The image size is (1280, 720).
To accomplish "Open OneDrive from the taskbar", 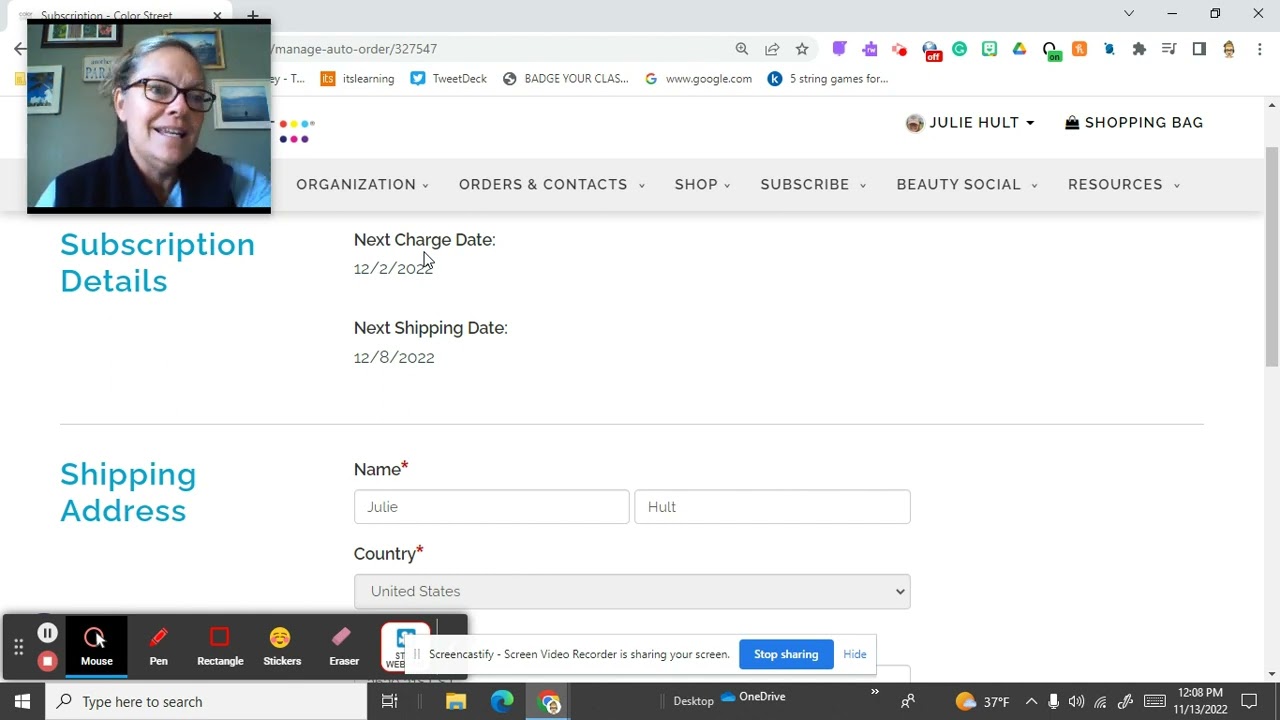I will [753, 697].
